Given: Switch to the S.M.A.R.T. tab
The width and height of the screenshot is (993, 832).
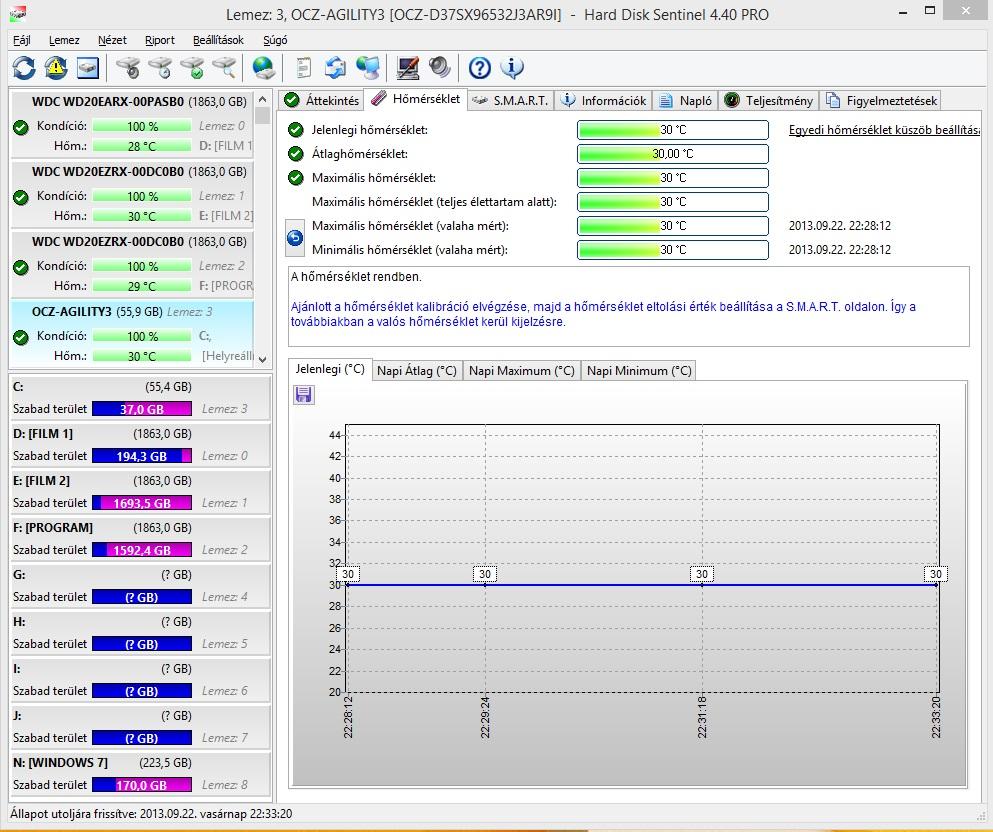Looking at the screenshot, I should tap(509, 100).
